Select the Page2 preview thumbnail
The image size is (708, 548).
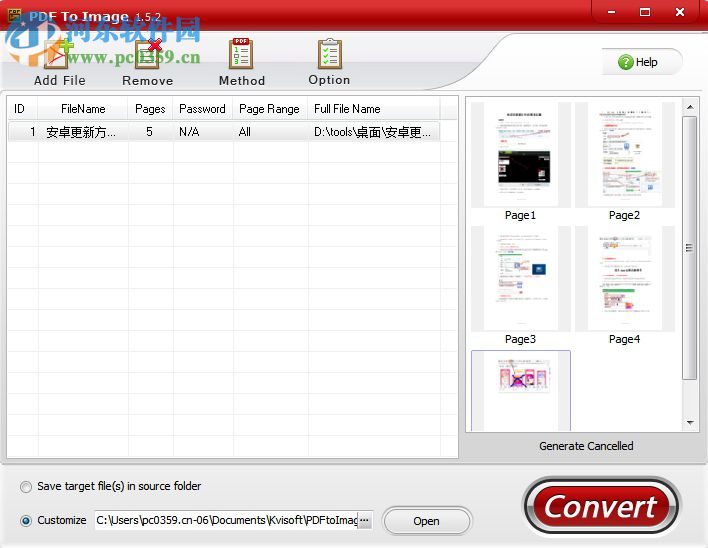[x=625, y=155]
